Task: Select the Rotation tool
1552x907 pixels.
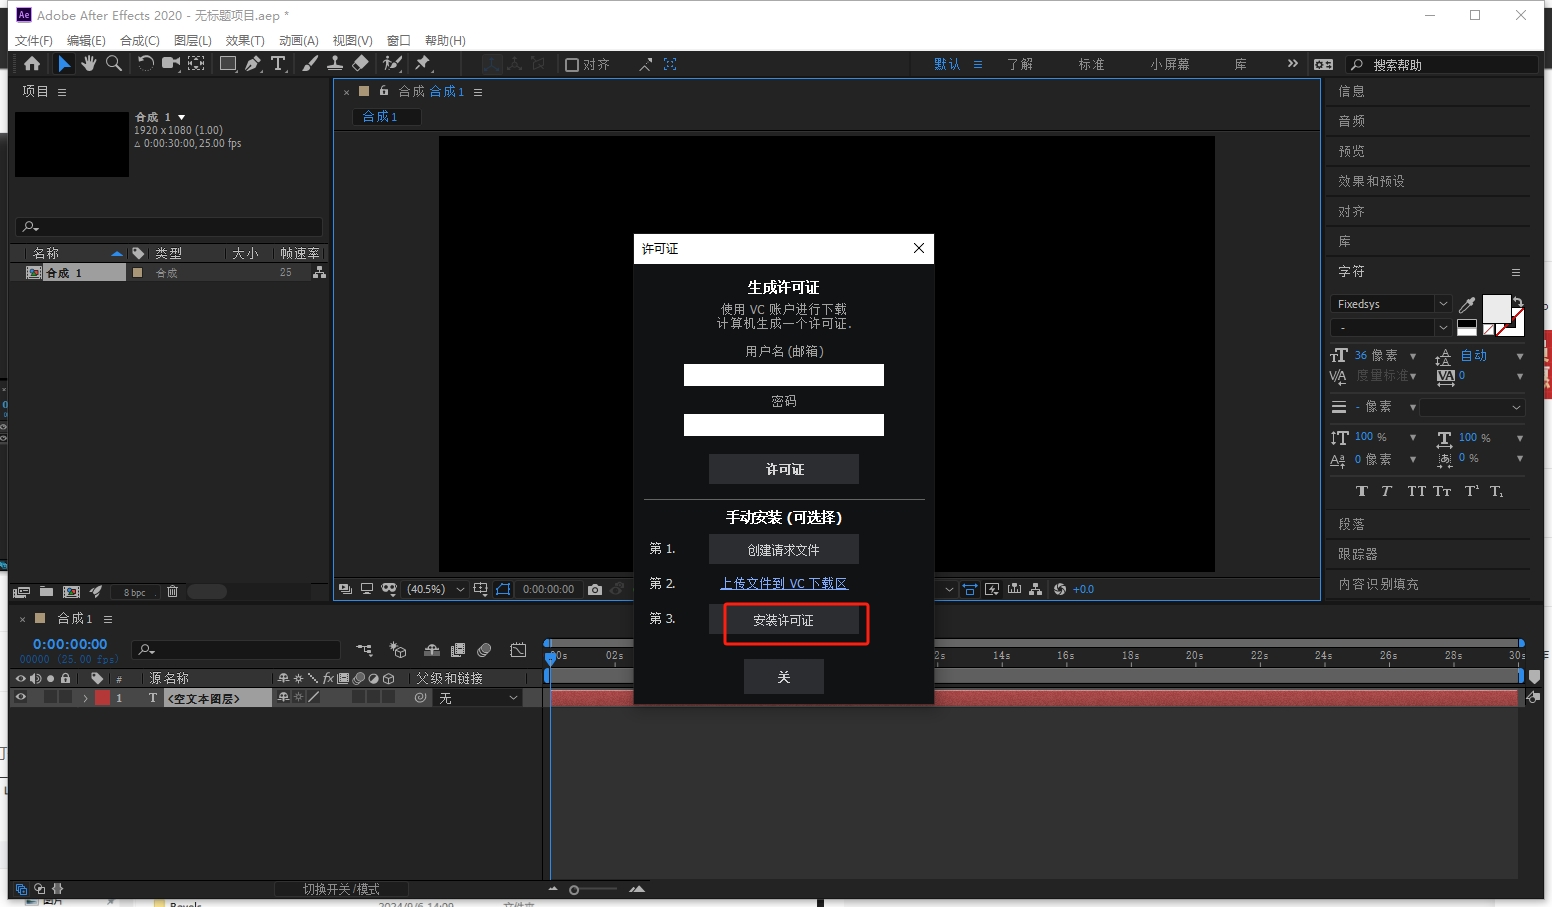Action: click(145, 64)
